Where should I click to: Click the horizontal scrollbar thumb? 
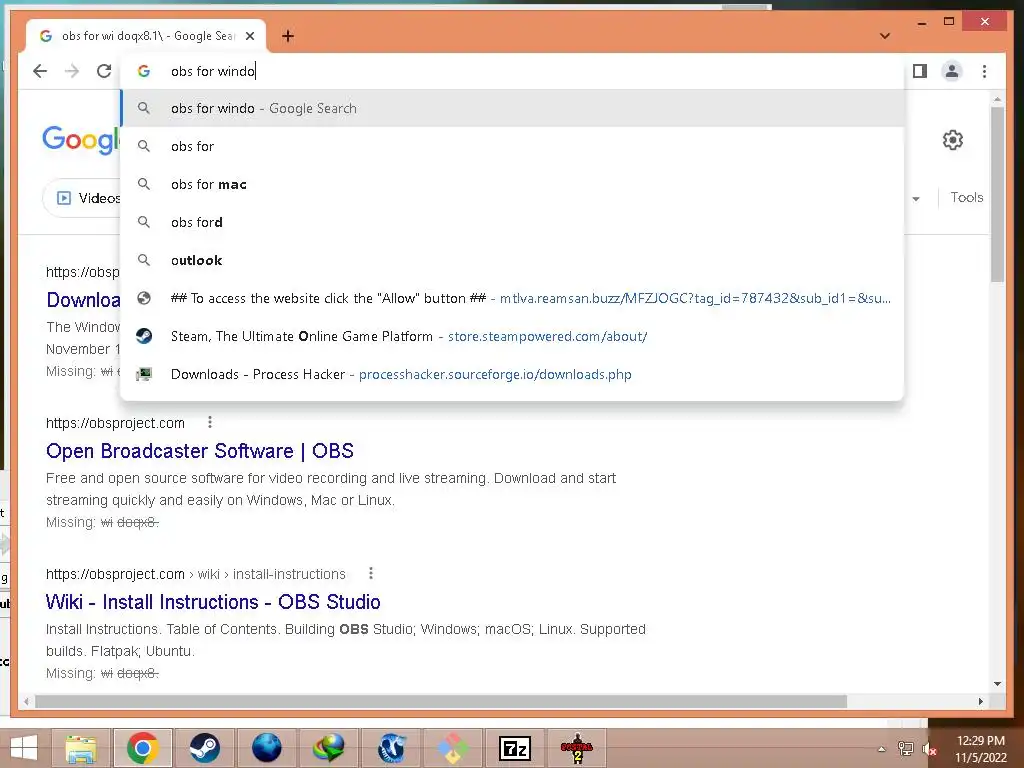pos(441,701)
